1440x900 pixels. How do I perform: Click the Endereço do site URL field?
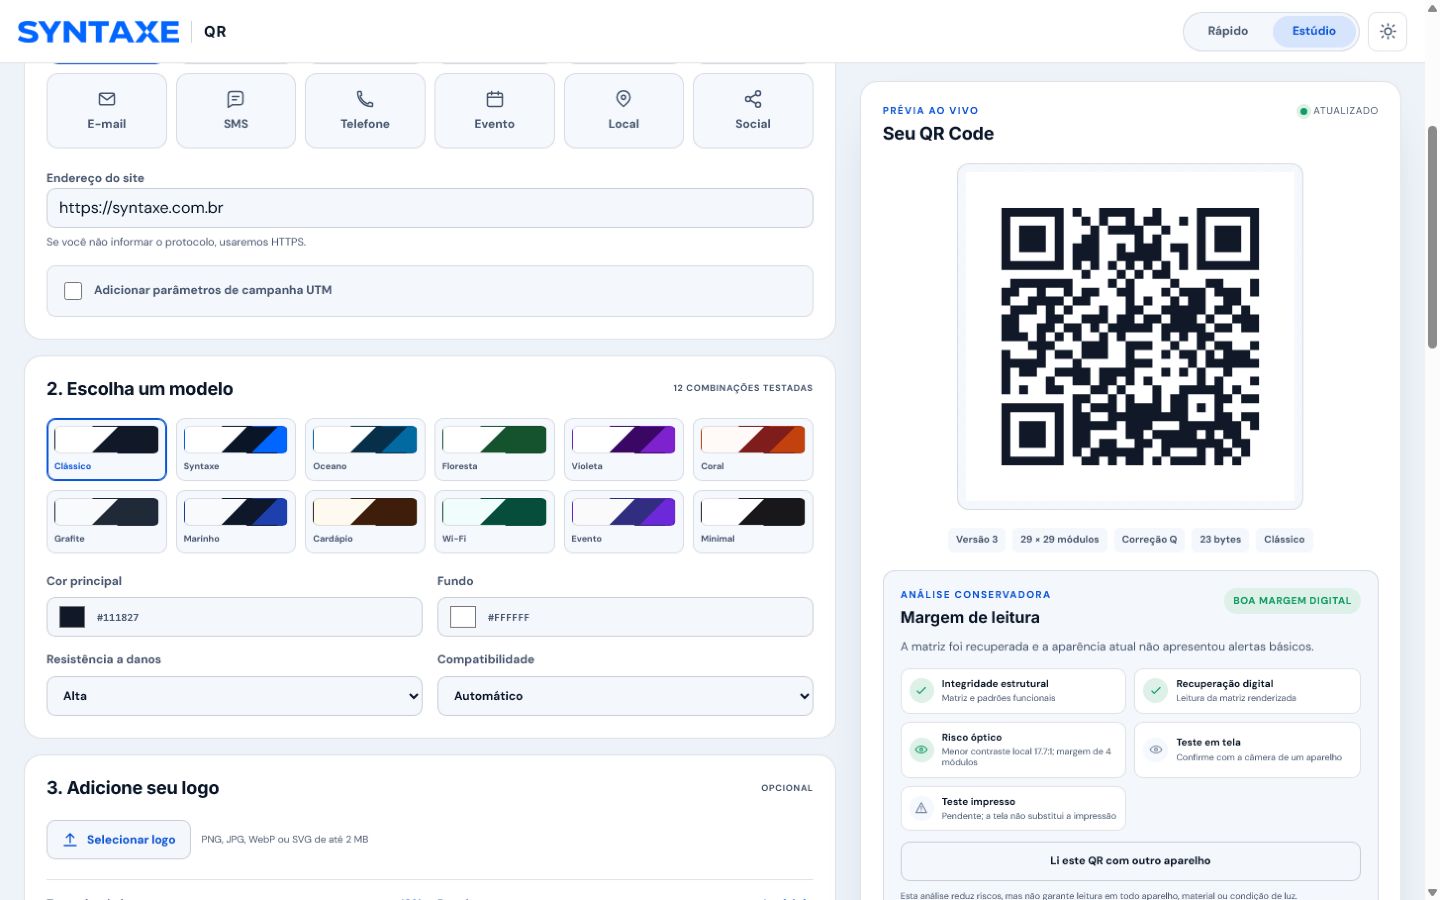[x=430, y=208]
